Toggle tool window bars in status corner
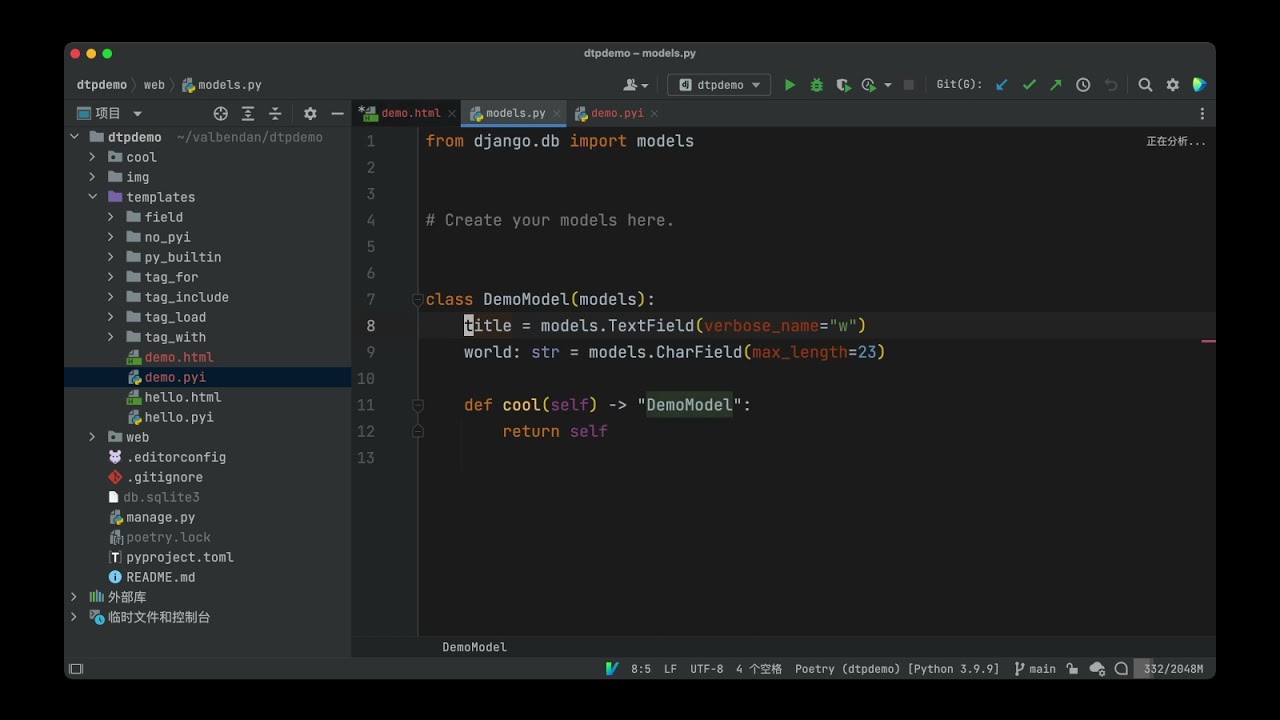This screenshot has width=1280, height=720. [x=76, y=669]
